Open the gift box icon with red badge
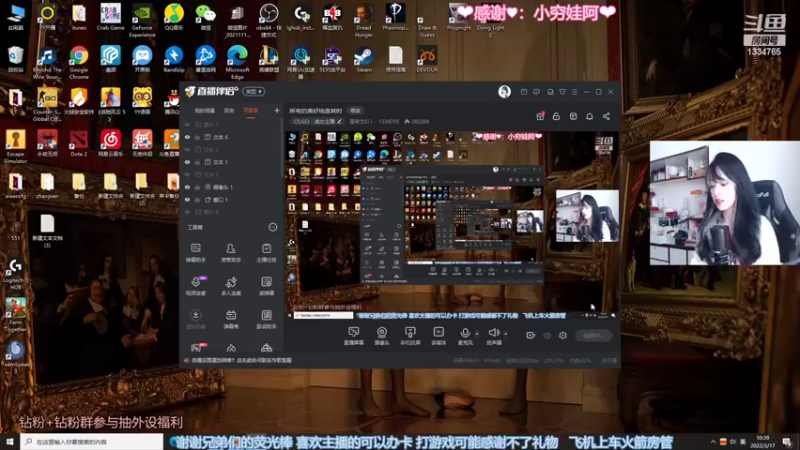The width and height of the screenshot is (800, 450). click(540, 116)
